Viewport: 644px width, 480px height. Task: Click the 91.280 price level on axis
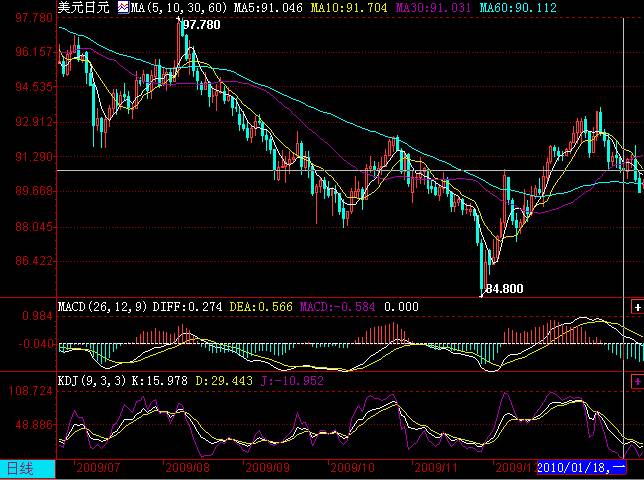(28, 157)
